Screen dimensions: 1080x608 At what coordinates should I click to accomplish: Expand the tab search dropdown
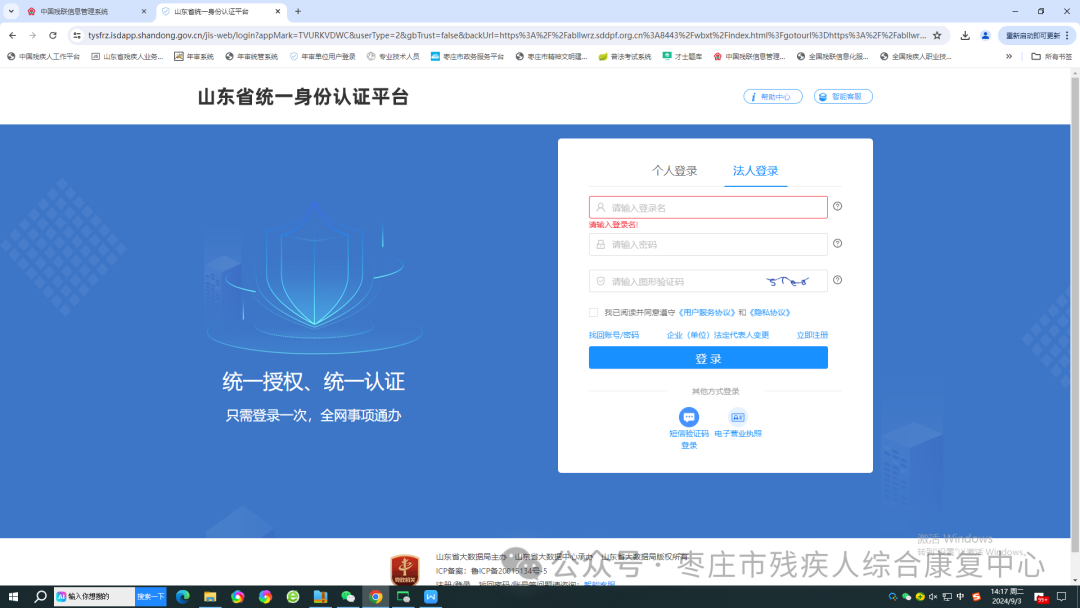pyautogui.click(x=11, y=12)
